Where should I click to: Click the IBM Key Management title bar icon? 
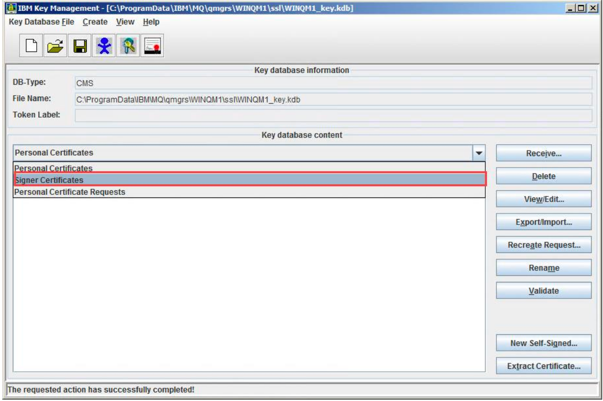click(11, 8)
